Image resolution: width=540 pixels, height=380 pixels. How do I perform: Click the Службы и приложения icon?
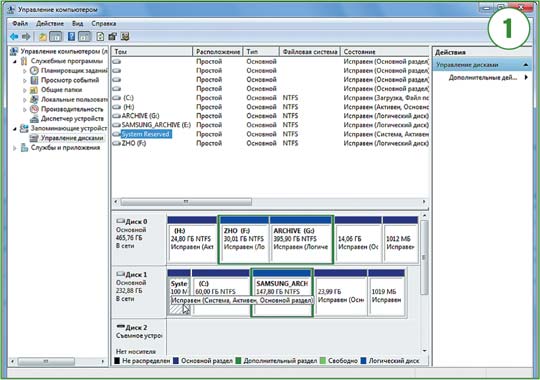(24, 148)
